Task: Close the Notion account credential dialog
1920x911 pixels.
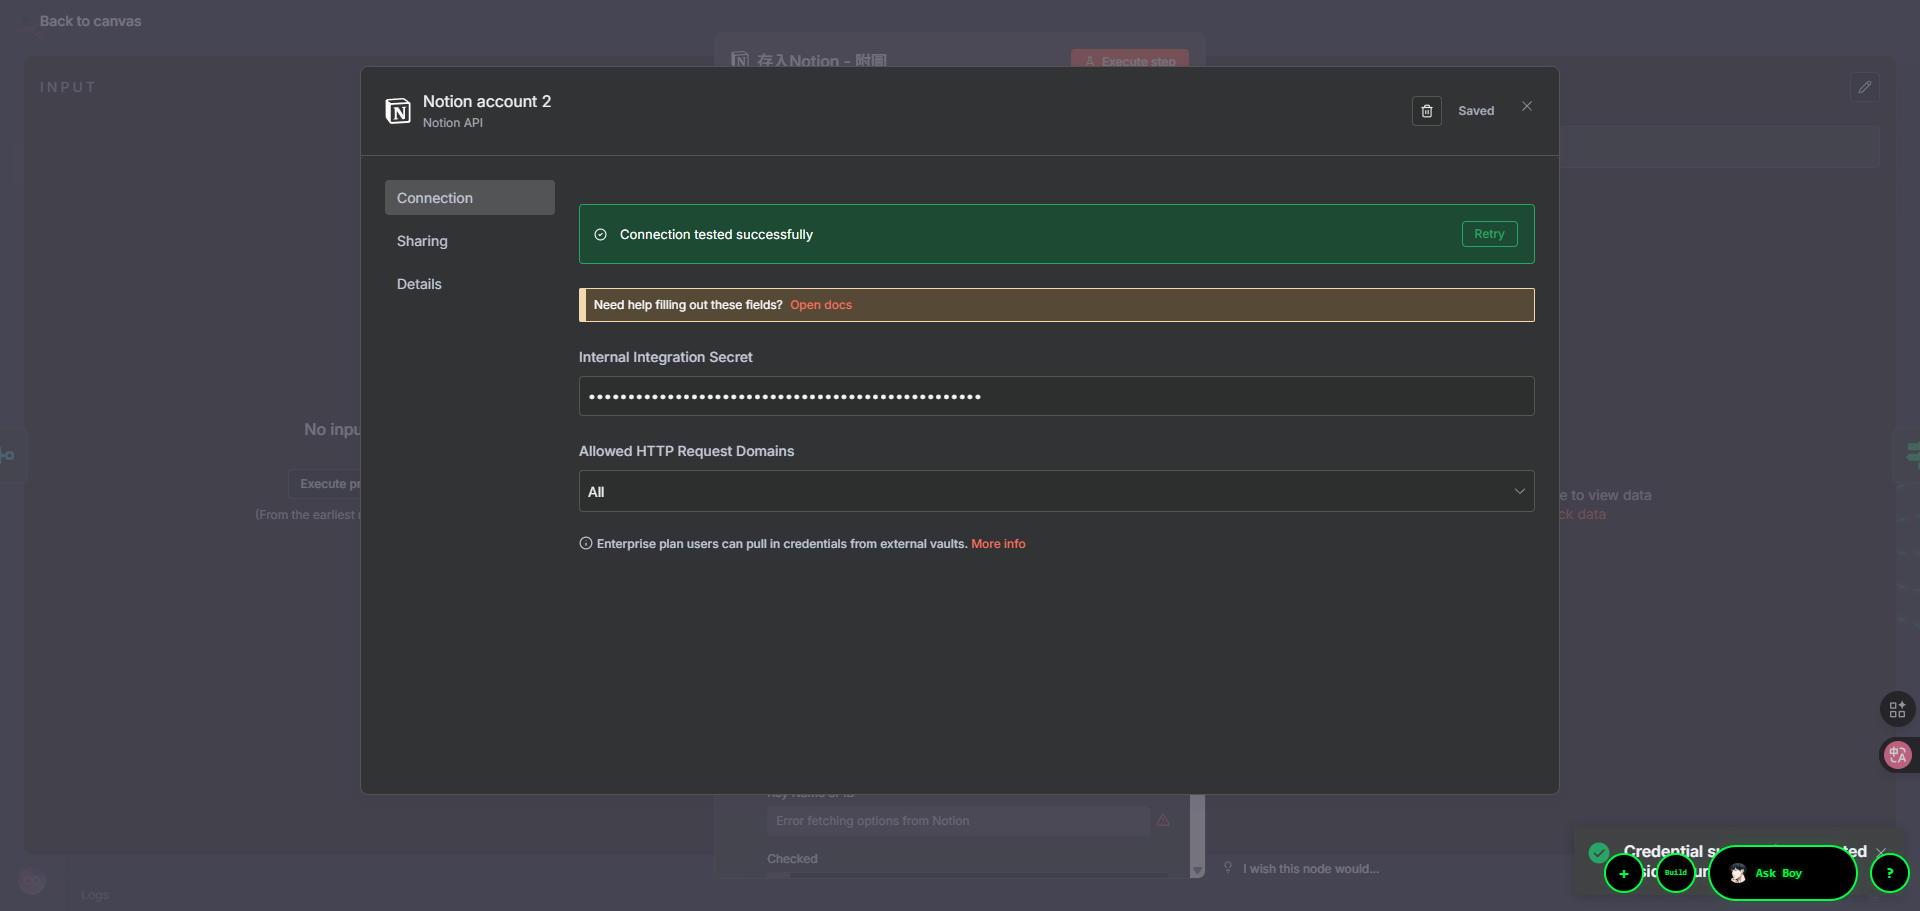Action: click(x=1526, y=106)
